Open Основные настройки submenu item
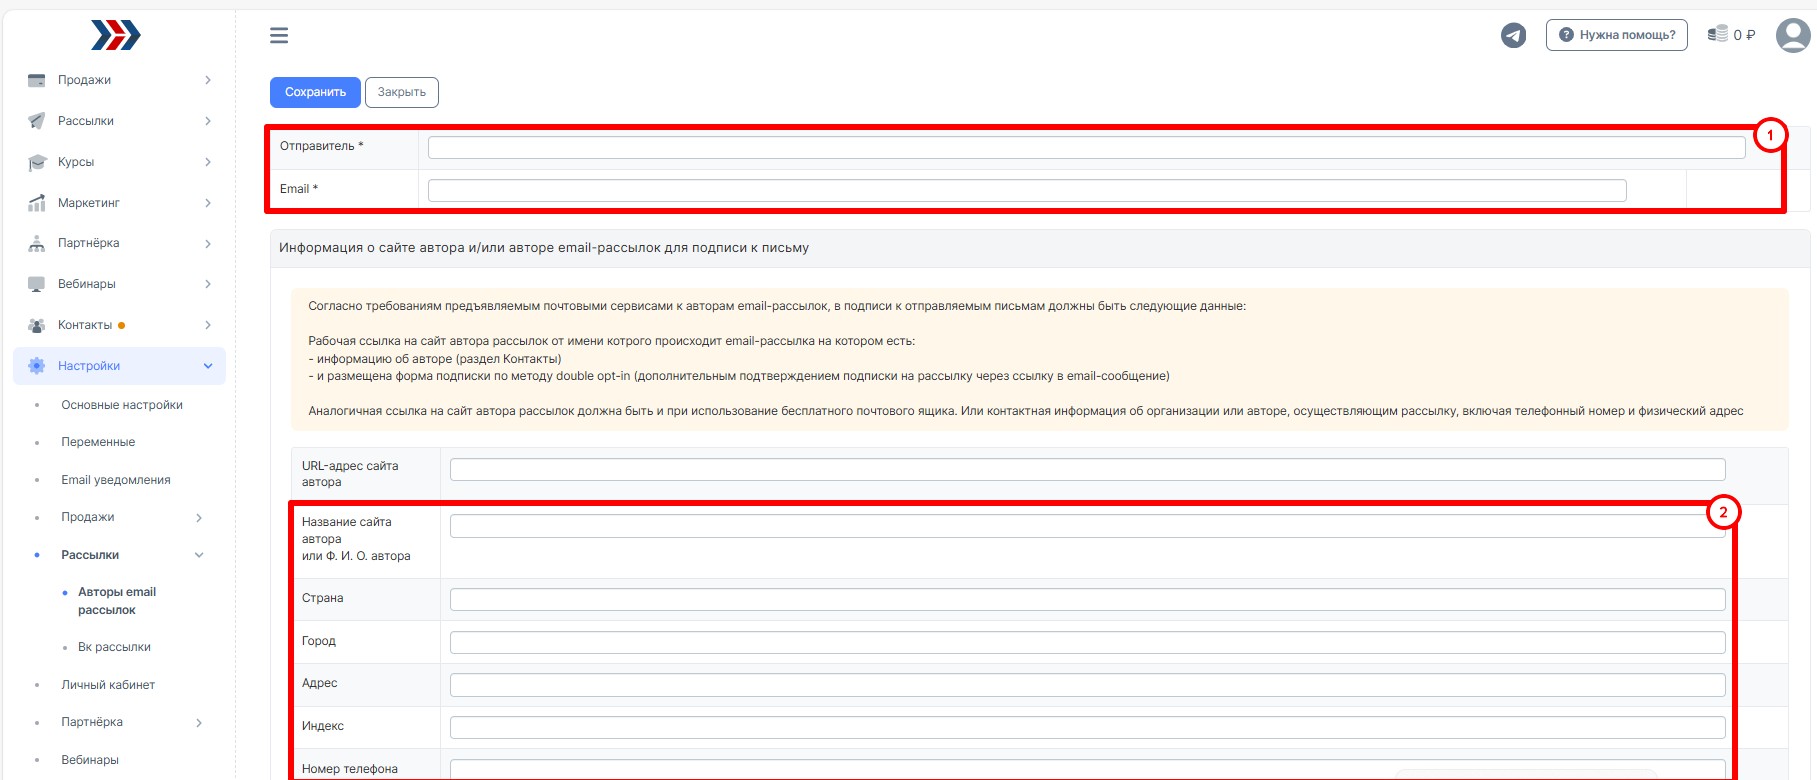Screen dimensions: 1817x780 click(122, 405)
